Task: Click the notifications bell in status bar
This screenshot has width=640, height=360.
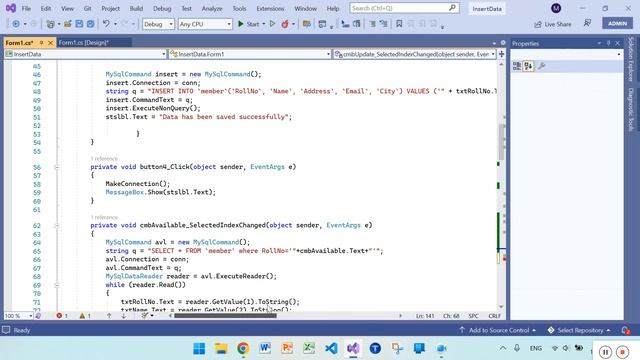Action: (625, 330)
